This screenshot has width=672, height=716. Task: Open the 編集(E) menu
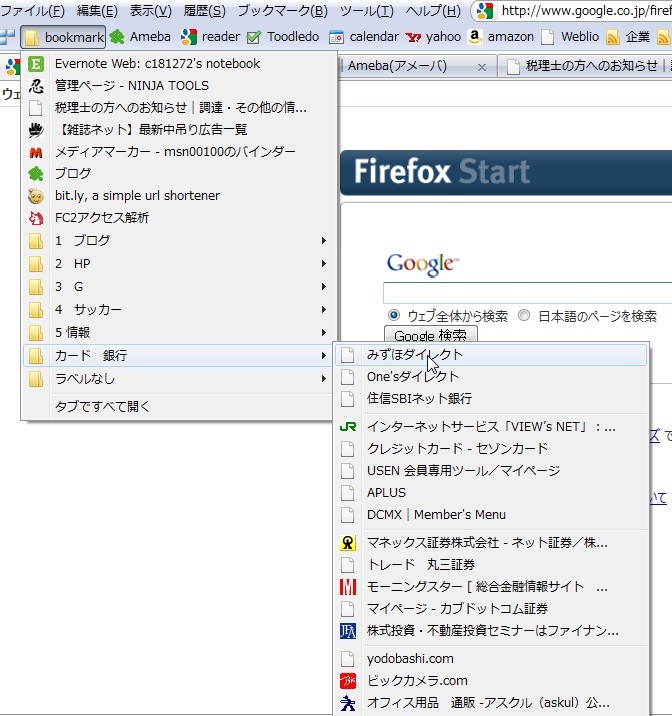[97, 11]
